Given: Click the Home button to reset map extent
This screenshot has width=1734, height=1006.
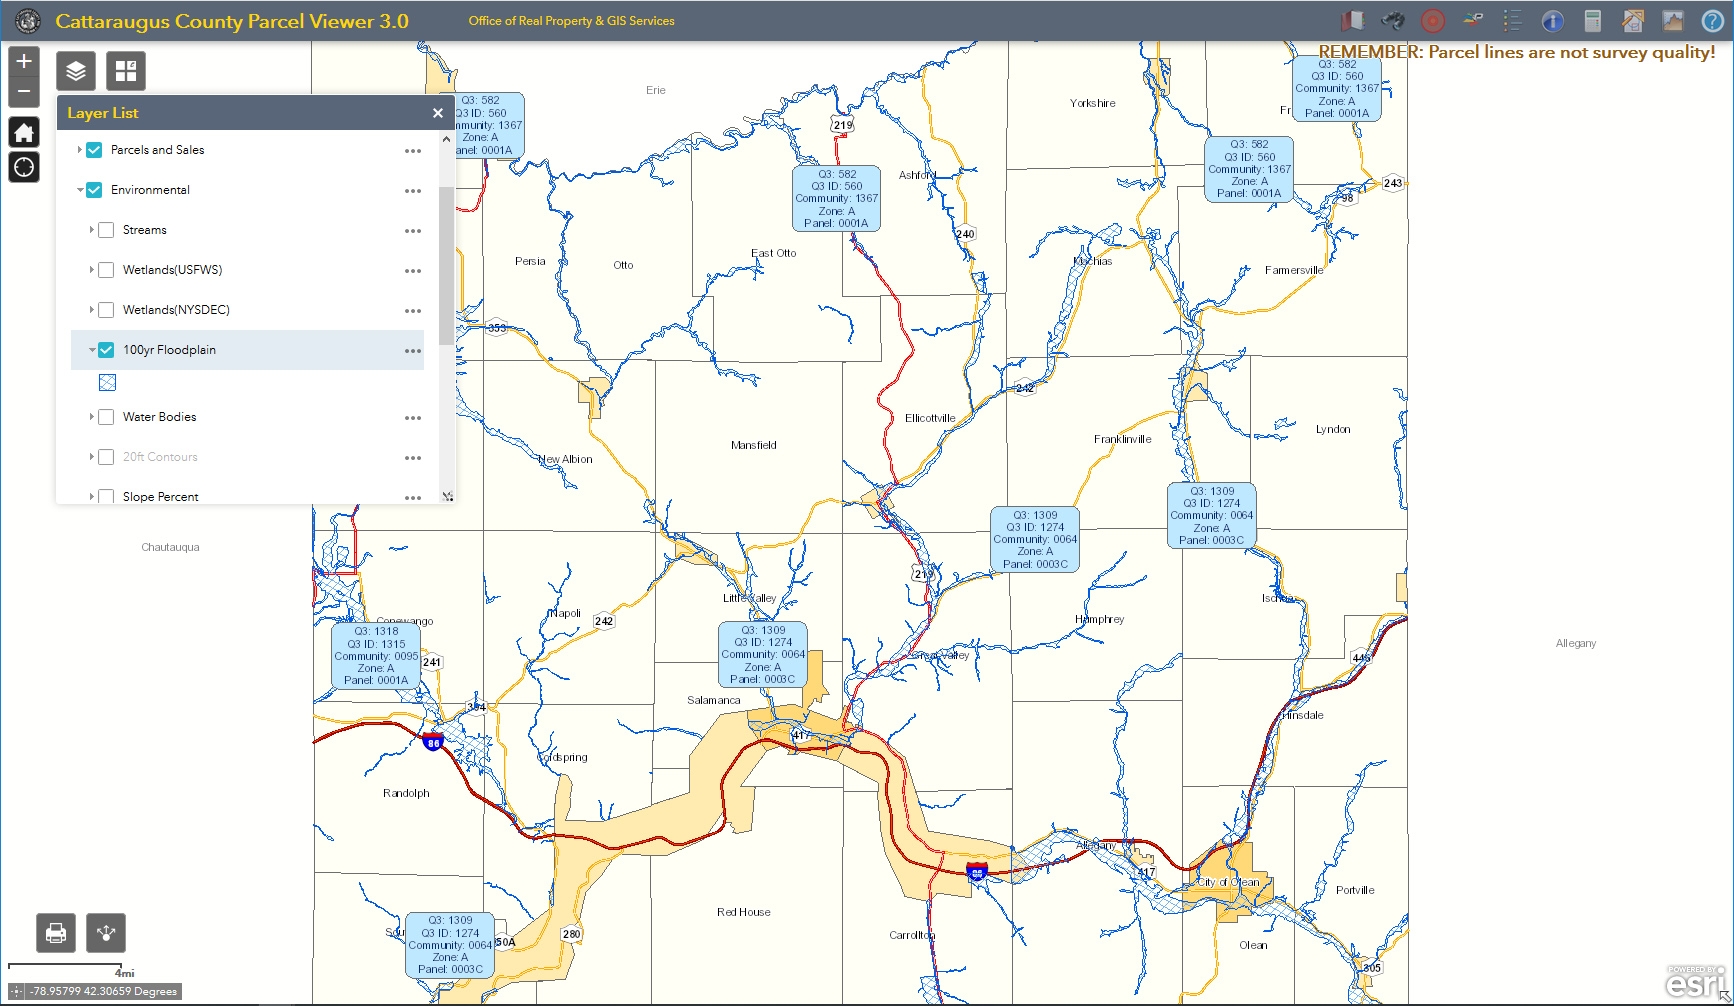Looking at the screenshot, I should tap(23, 131).
